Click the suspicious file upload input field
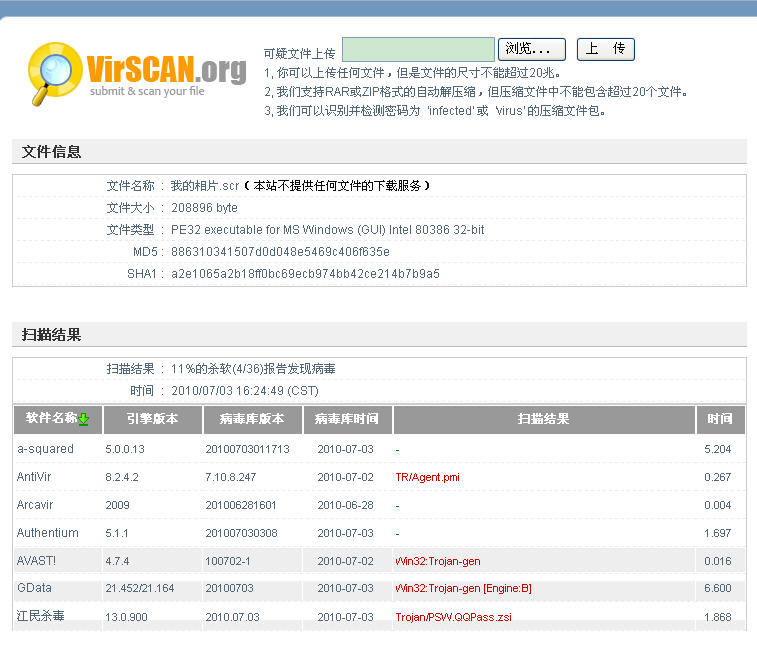 pyautogui.click(x=418, y=49)
